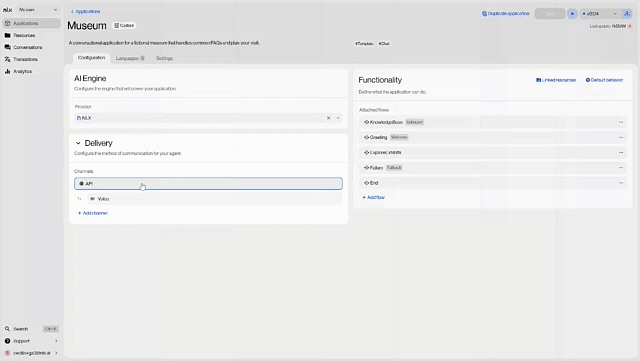Click the Functionality heading
Viewport: 640px width, 361px height.
[x=380, y=80]
